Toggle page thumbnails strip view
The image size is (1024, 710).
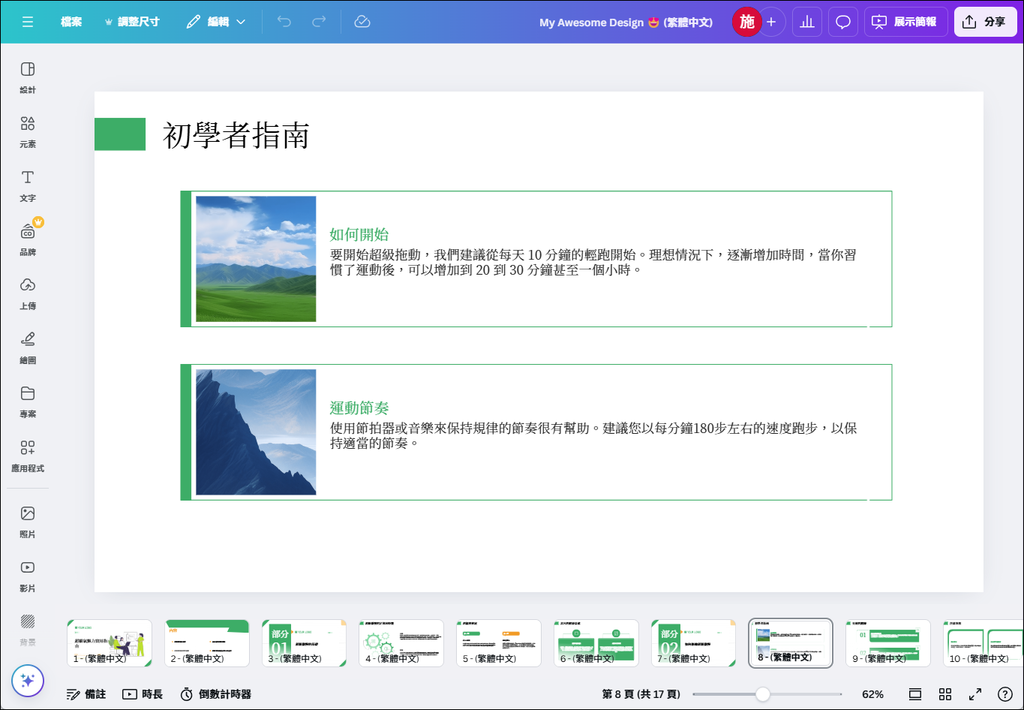point(915,694)
